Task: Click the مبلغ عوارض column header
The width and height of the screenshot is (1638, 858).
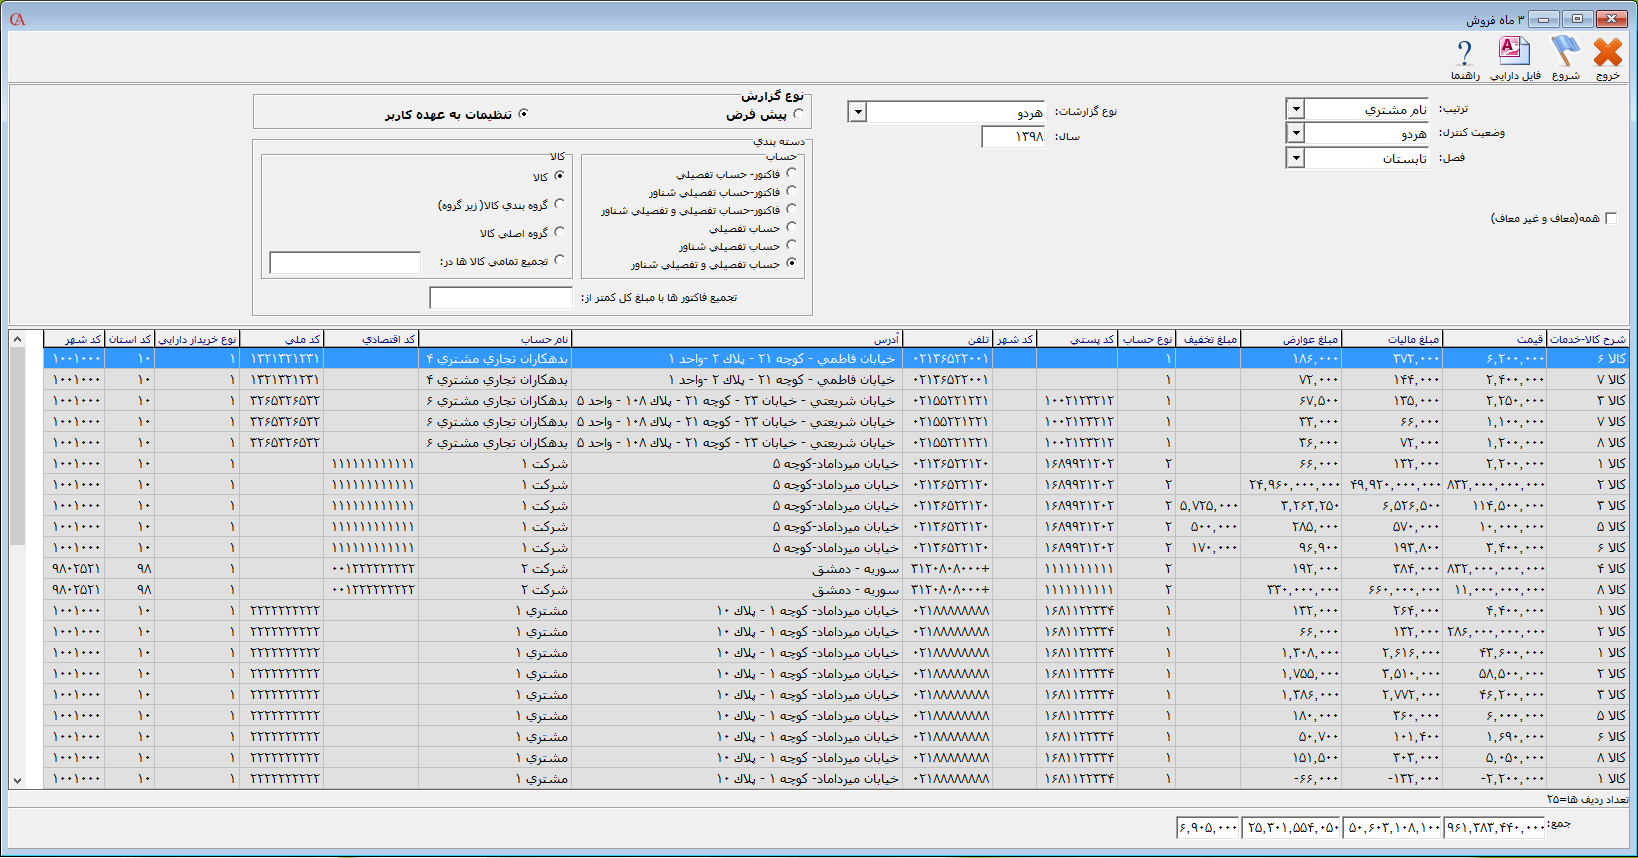Action: coord(1290,339)
